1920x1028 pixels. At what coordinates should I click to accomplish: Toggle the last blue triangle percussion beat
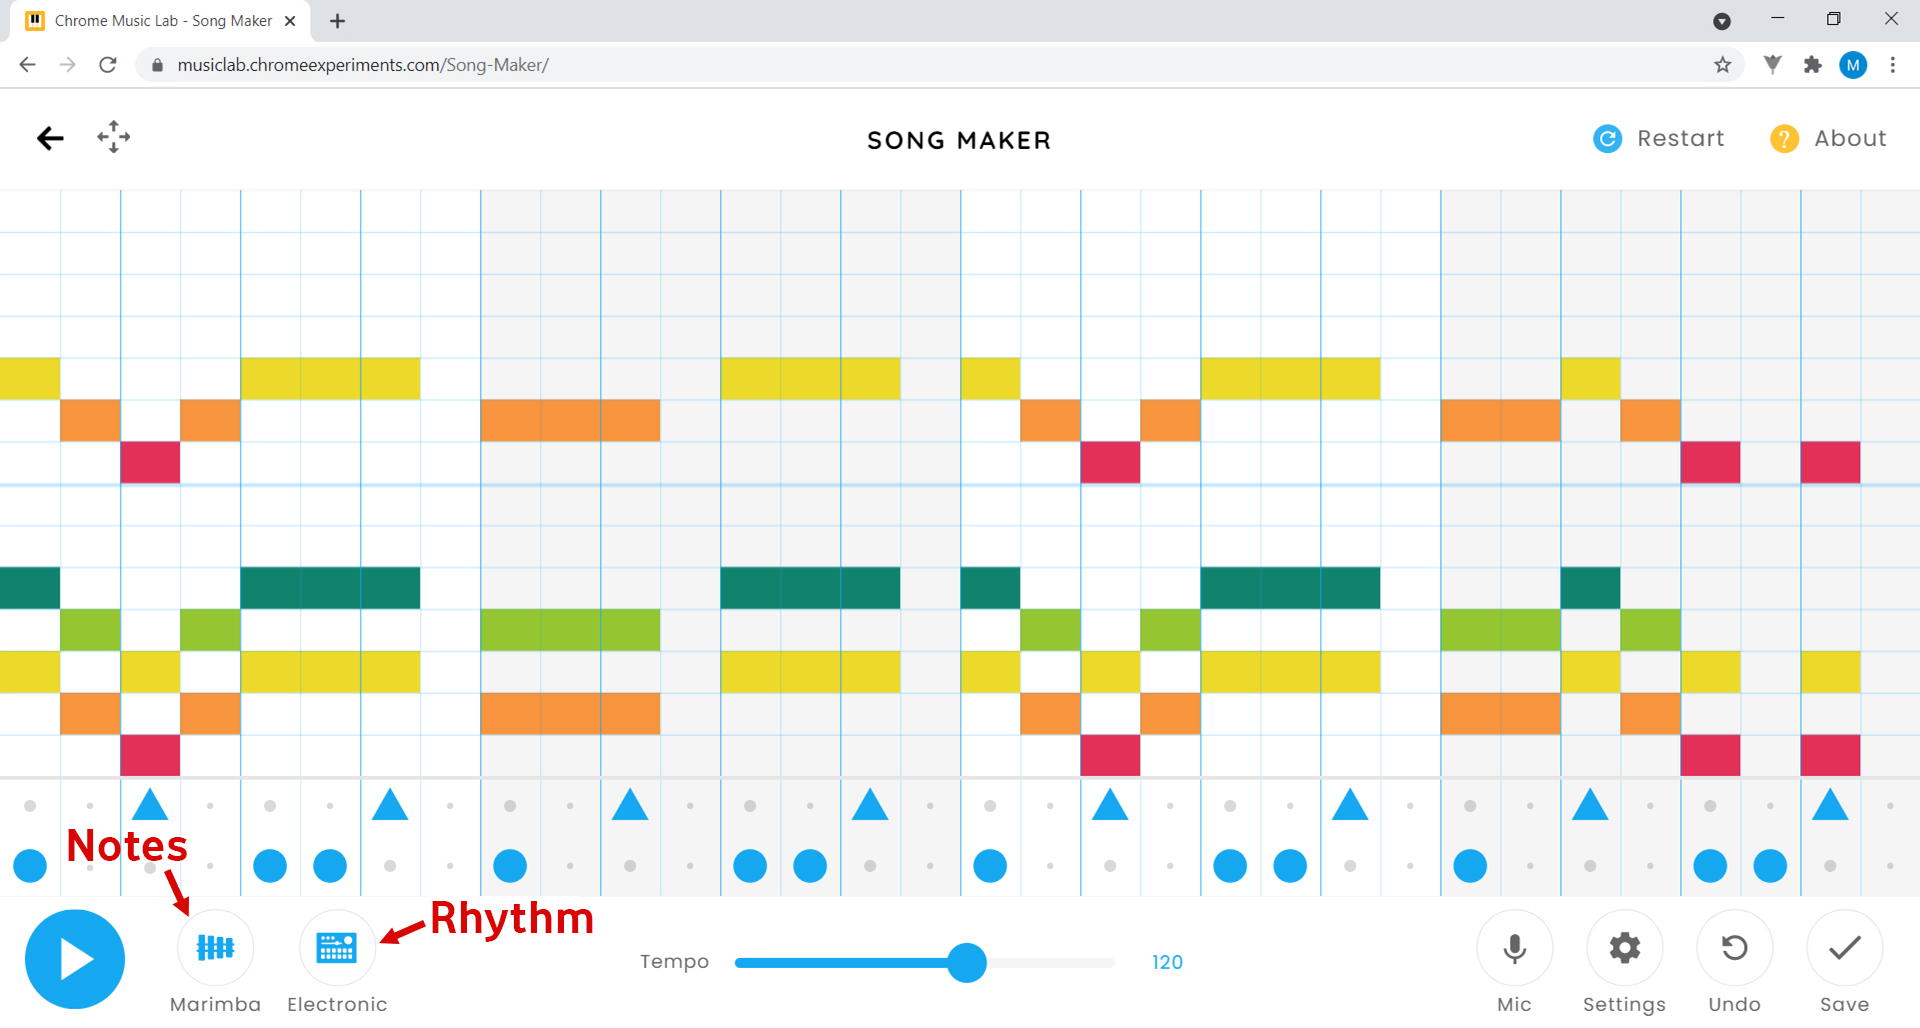1830,805
